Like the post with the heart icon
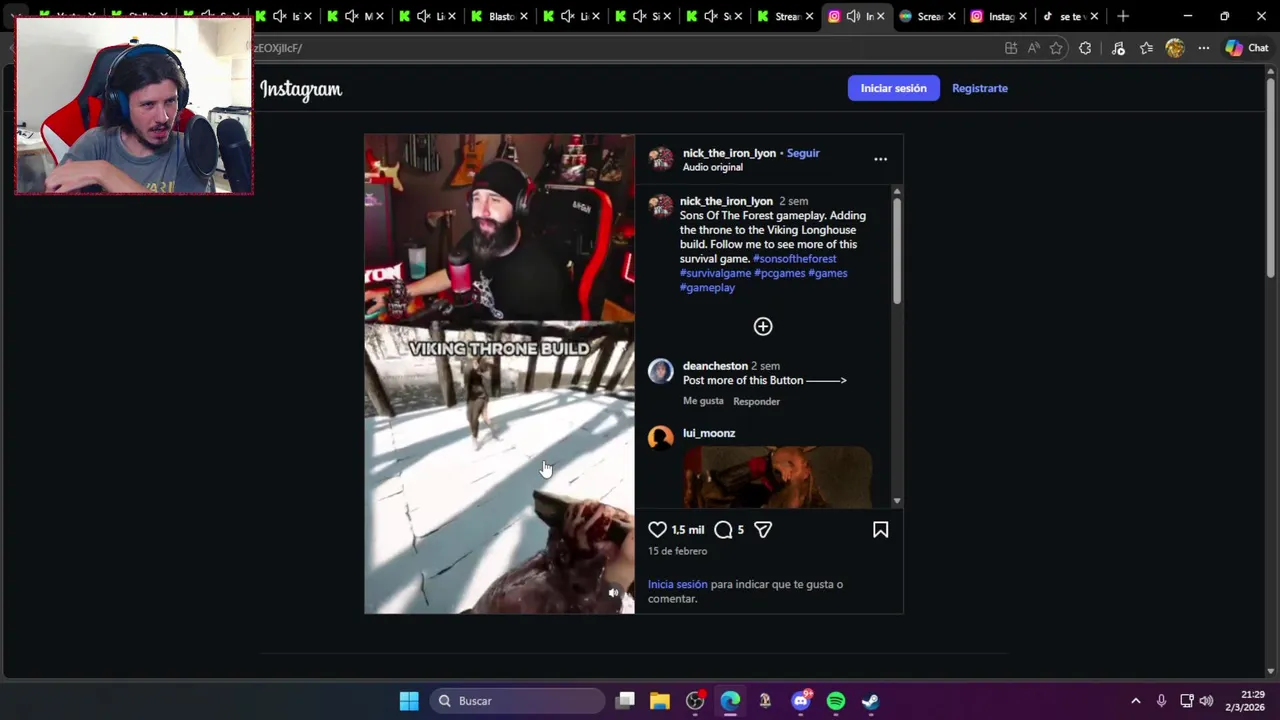This screenshot has height=720, width=1280. [657, 530]
